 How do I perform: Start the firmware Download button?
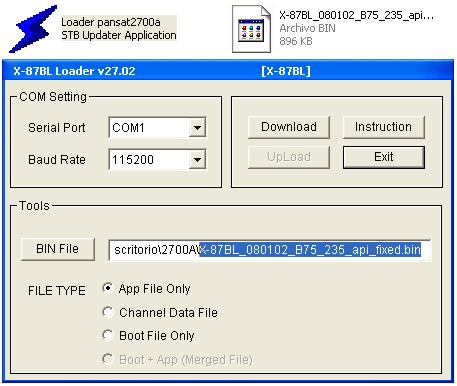pyautogui.click(x=289, y=127)
